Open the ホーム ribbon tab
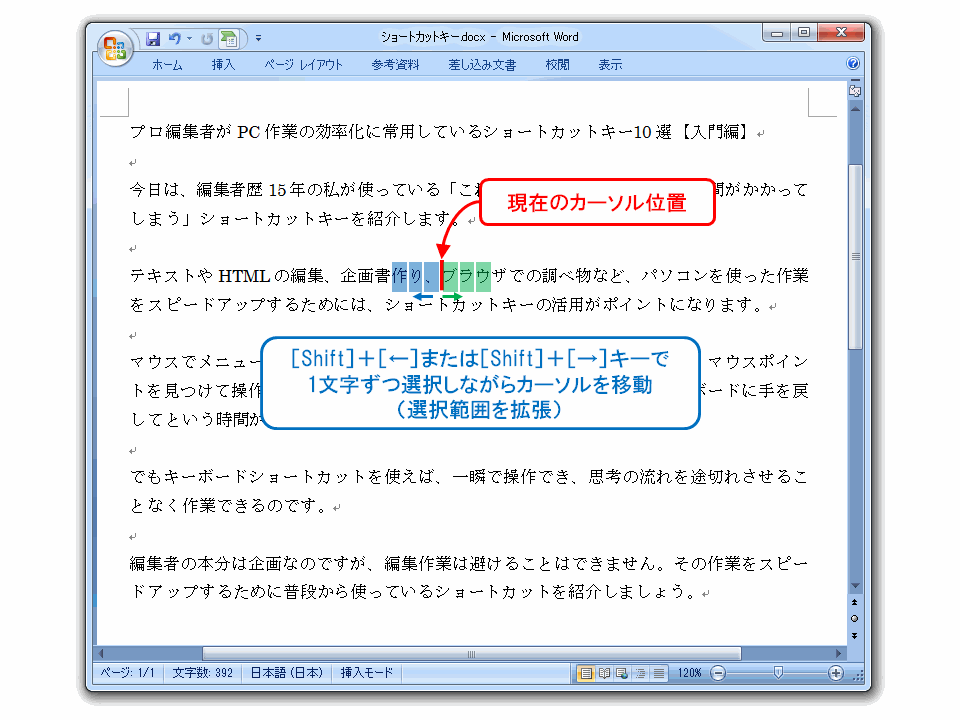Viewport: 960px width, 720px height. (167, 65)
